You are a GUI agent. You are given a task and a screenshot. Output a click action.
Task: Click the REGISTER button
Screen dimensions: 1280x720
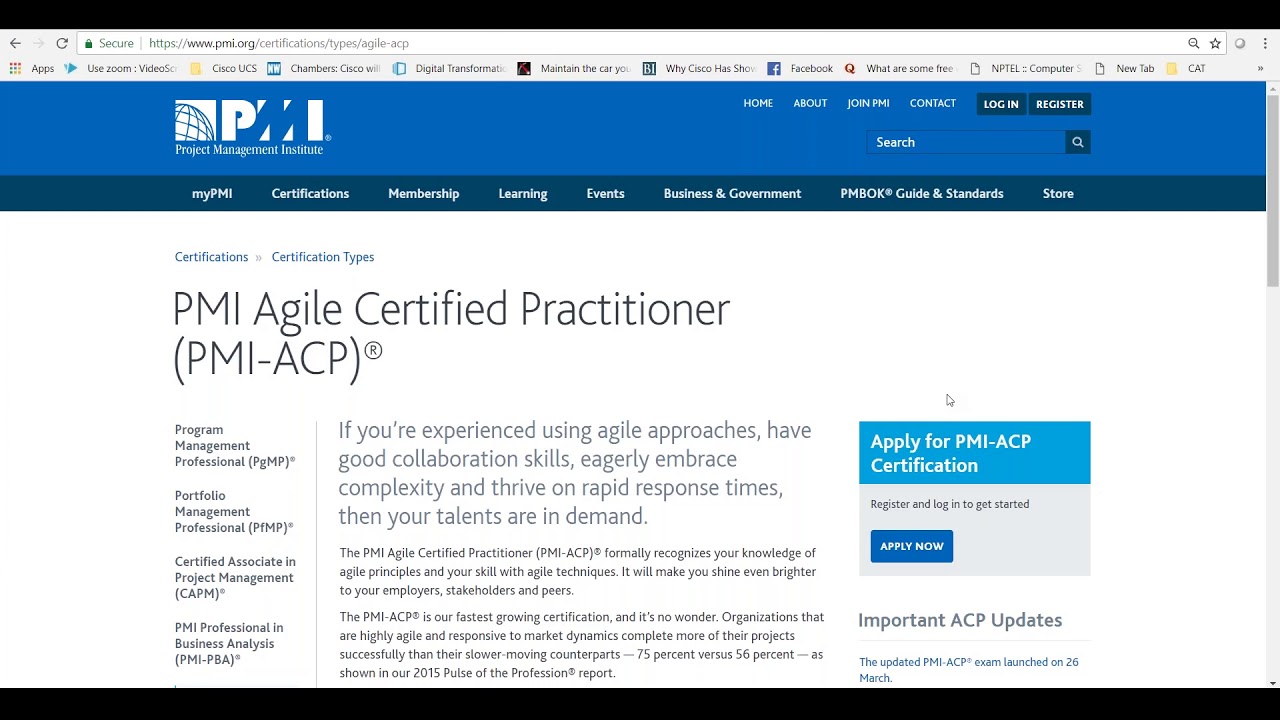(x=1059, y=104)
